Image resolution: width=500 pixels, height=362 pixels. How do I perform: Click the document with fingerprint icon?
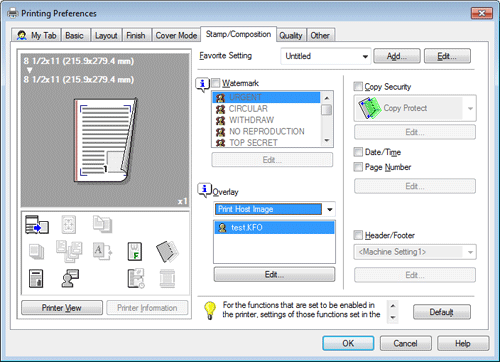tap(36, 279)
